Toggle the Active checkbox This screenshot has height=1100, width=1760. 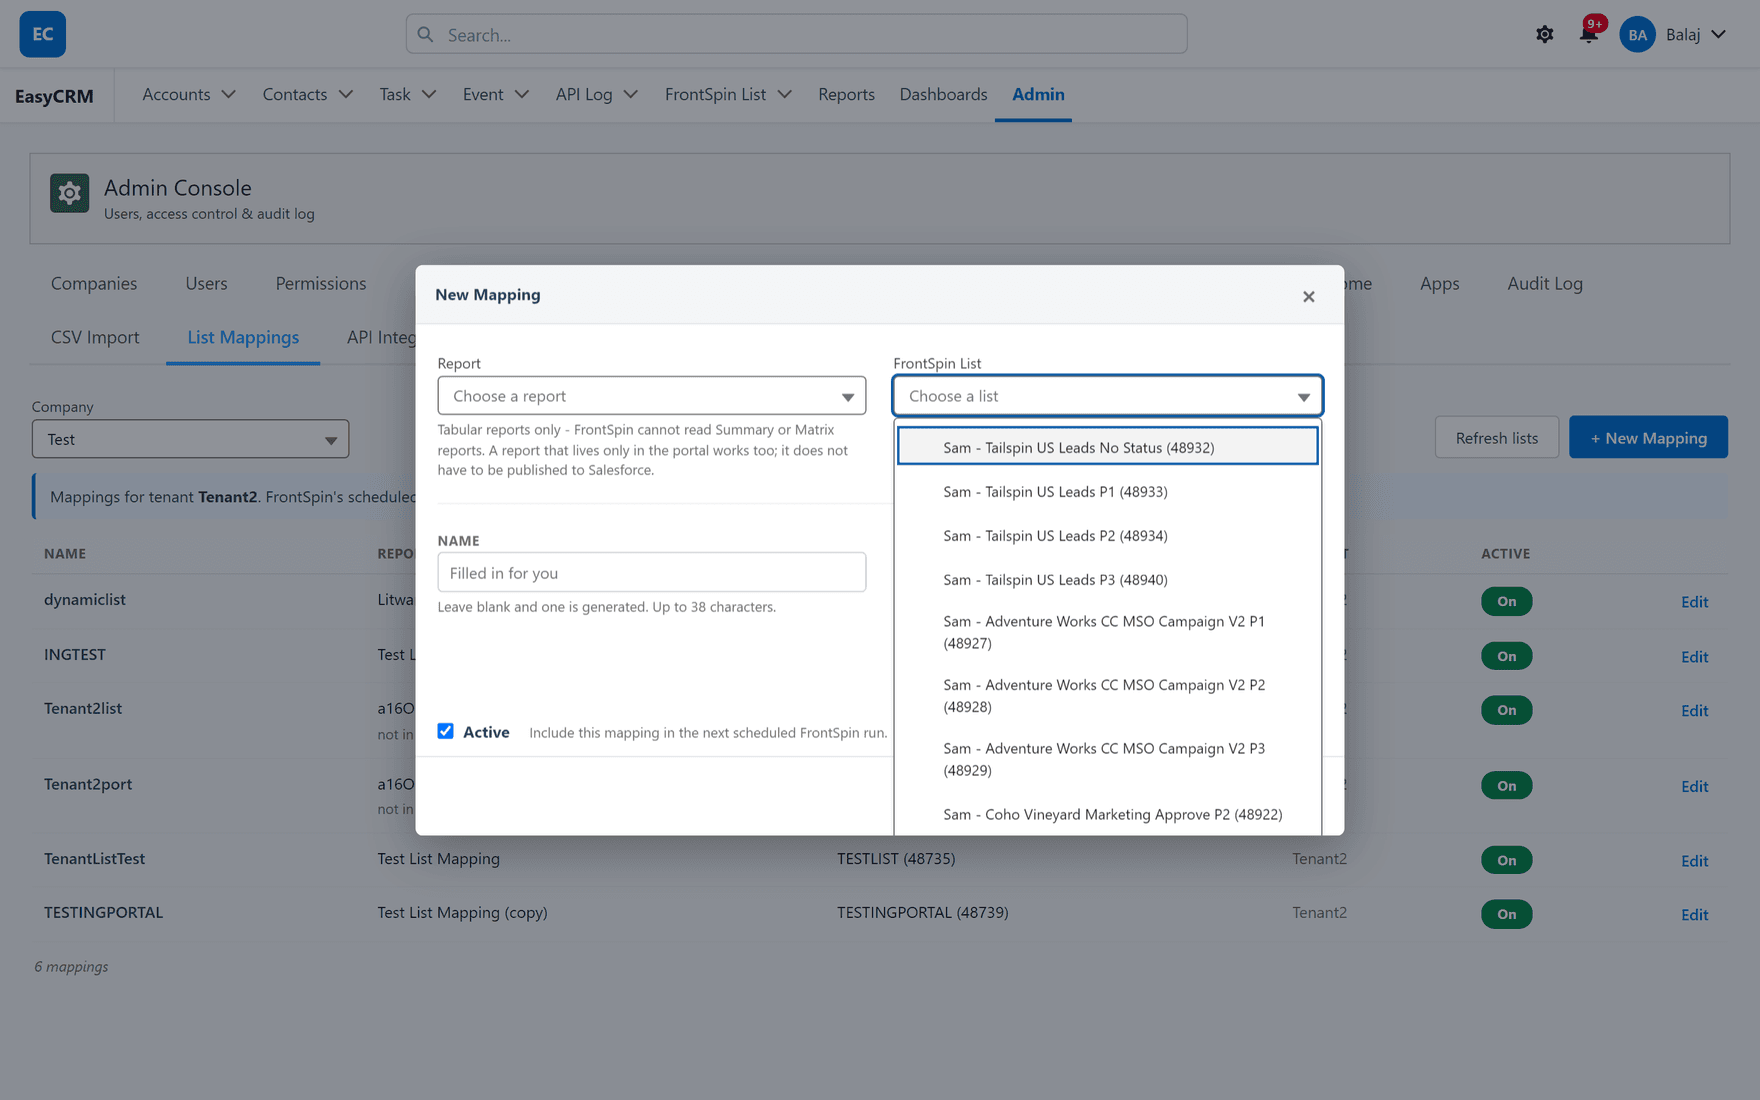tap(445, 731)
